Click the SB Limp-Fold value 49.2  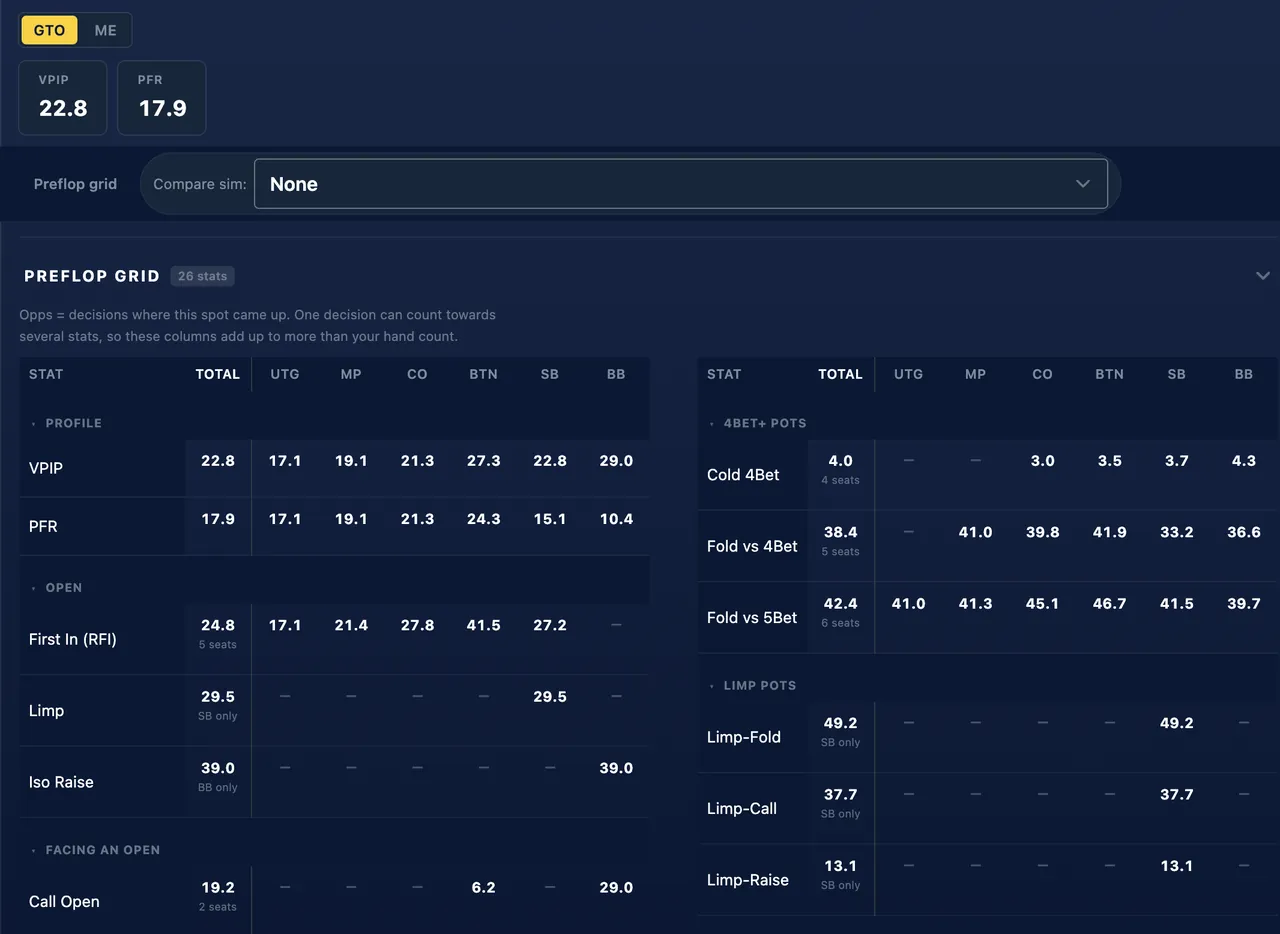[1176, 723]
